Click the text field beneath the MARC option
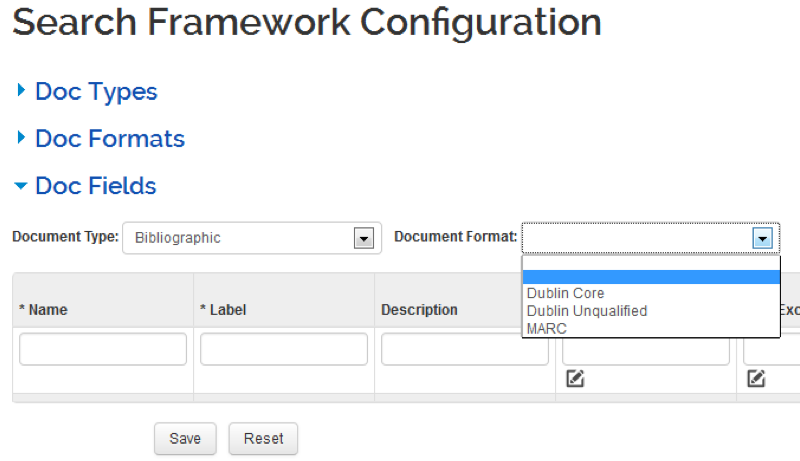 (646, 352)
